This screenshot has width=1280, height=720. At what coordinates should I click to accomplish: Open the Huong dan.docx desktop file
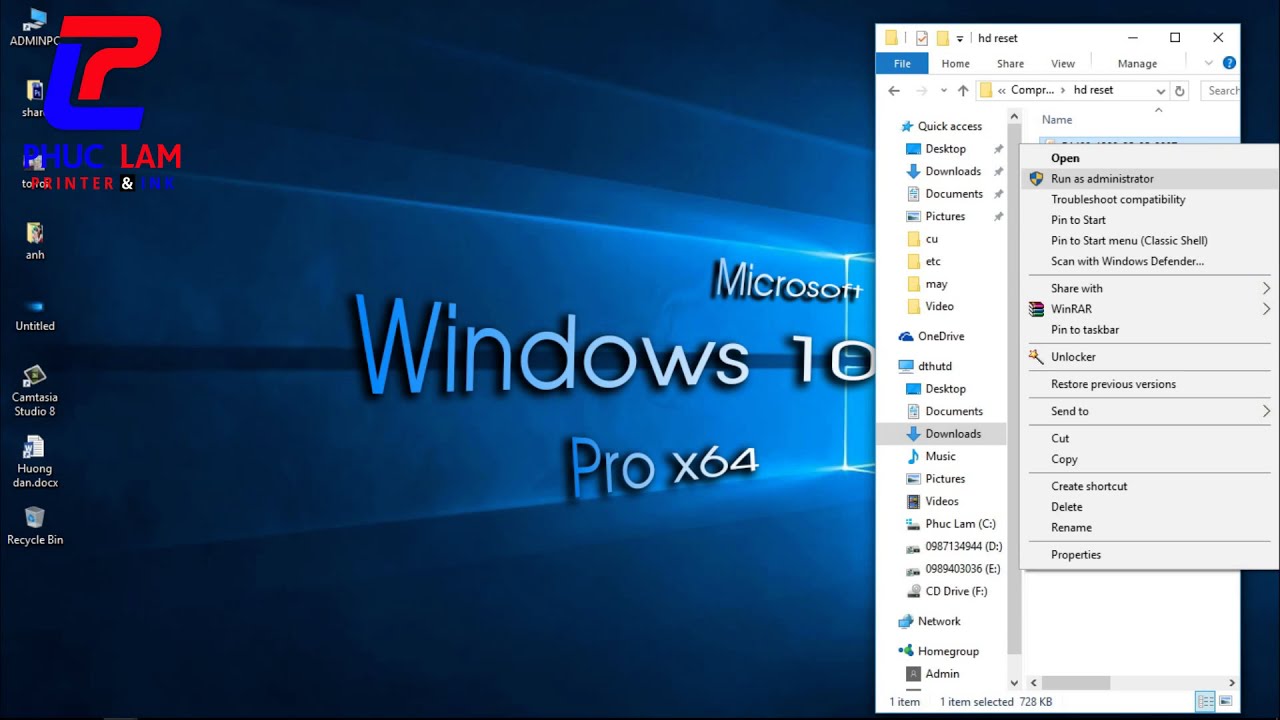35,461
